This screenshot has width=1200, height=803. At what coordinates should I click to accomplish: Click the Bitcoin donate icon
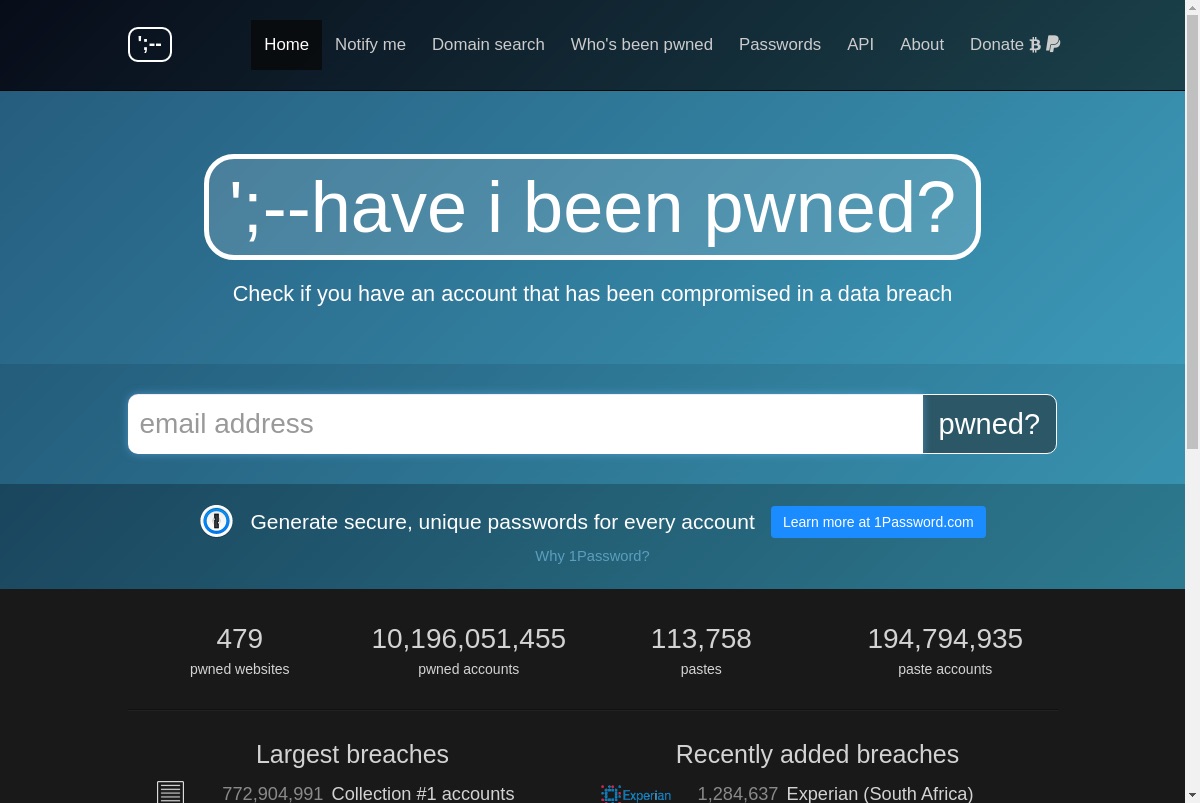(1035, 45)
